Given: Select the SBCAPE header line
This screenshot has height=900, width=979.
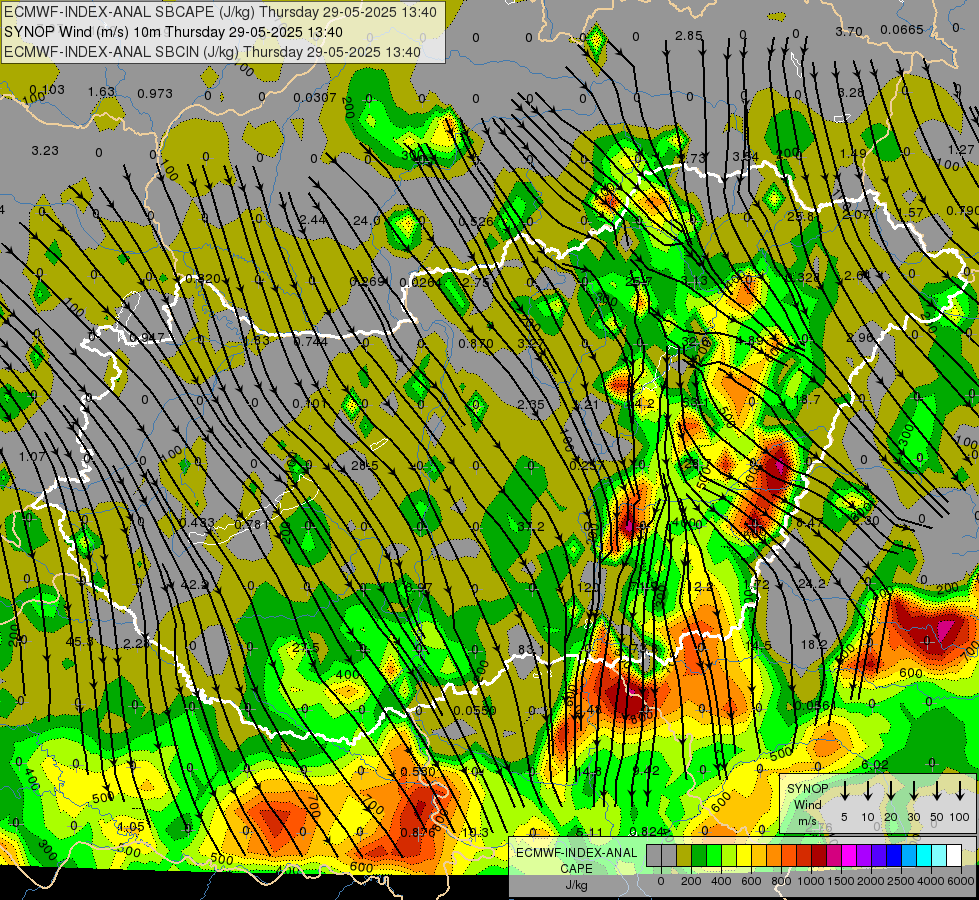Looking at the screenshot, I should [x=220, y=12].
